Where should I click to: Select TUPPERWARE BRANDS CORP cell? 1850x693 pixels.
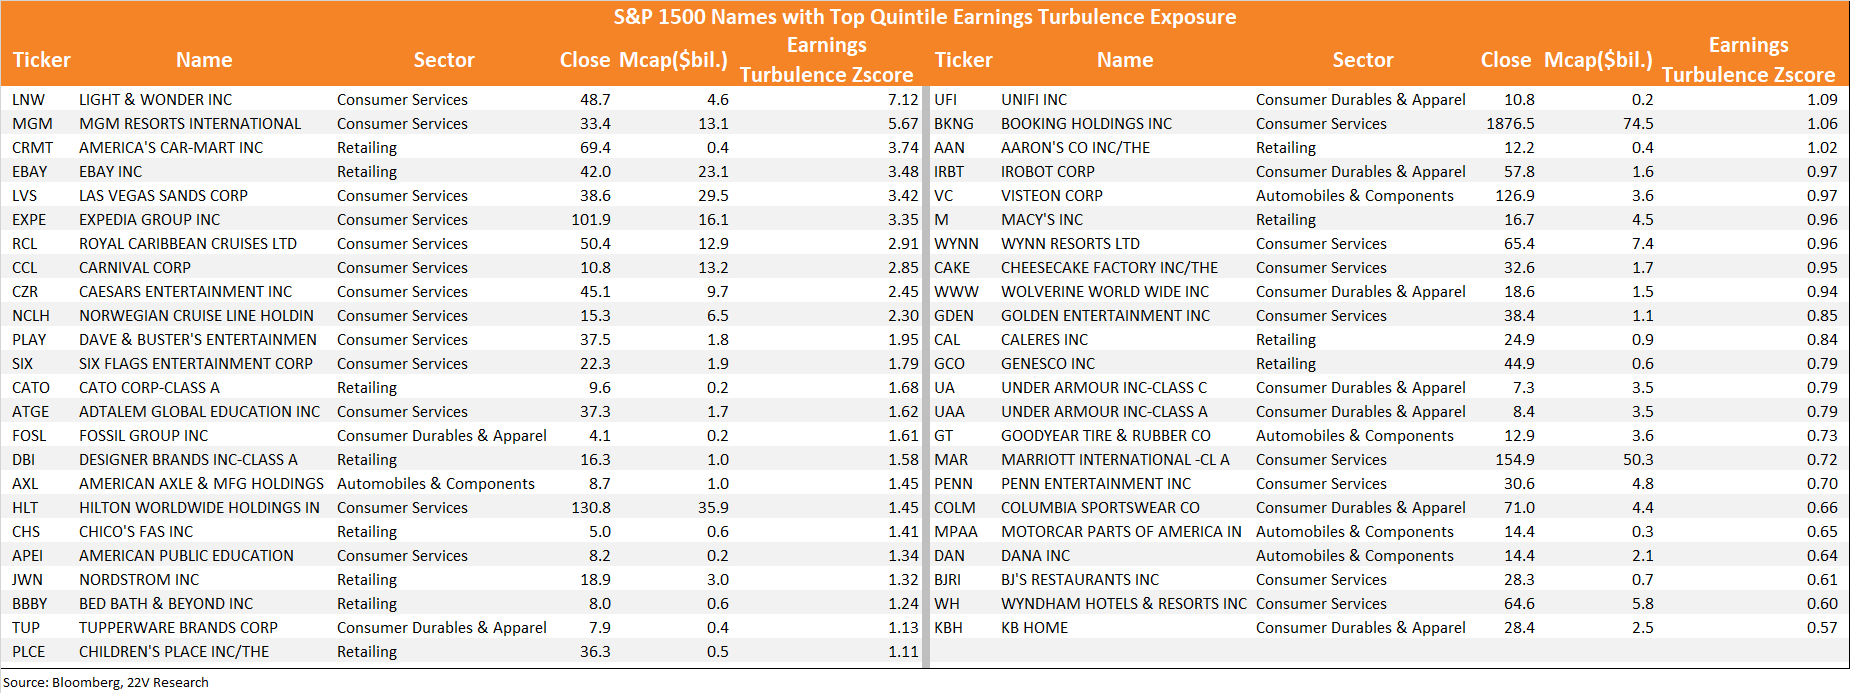[178, 628]
